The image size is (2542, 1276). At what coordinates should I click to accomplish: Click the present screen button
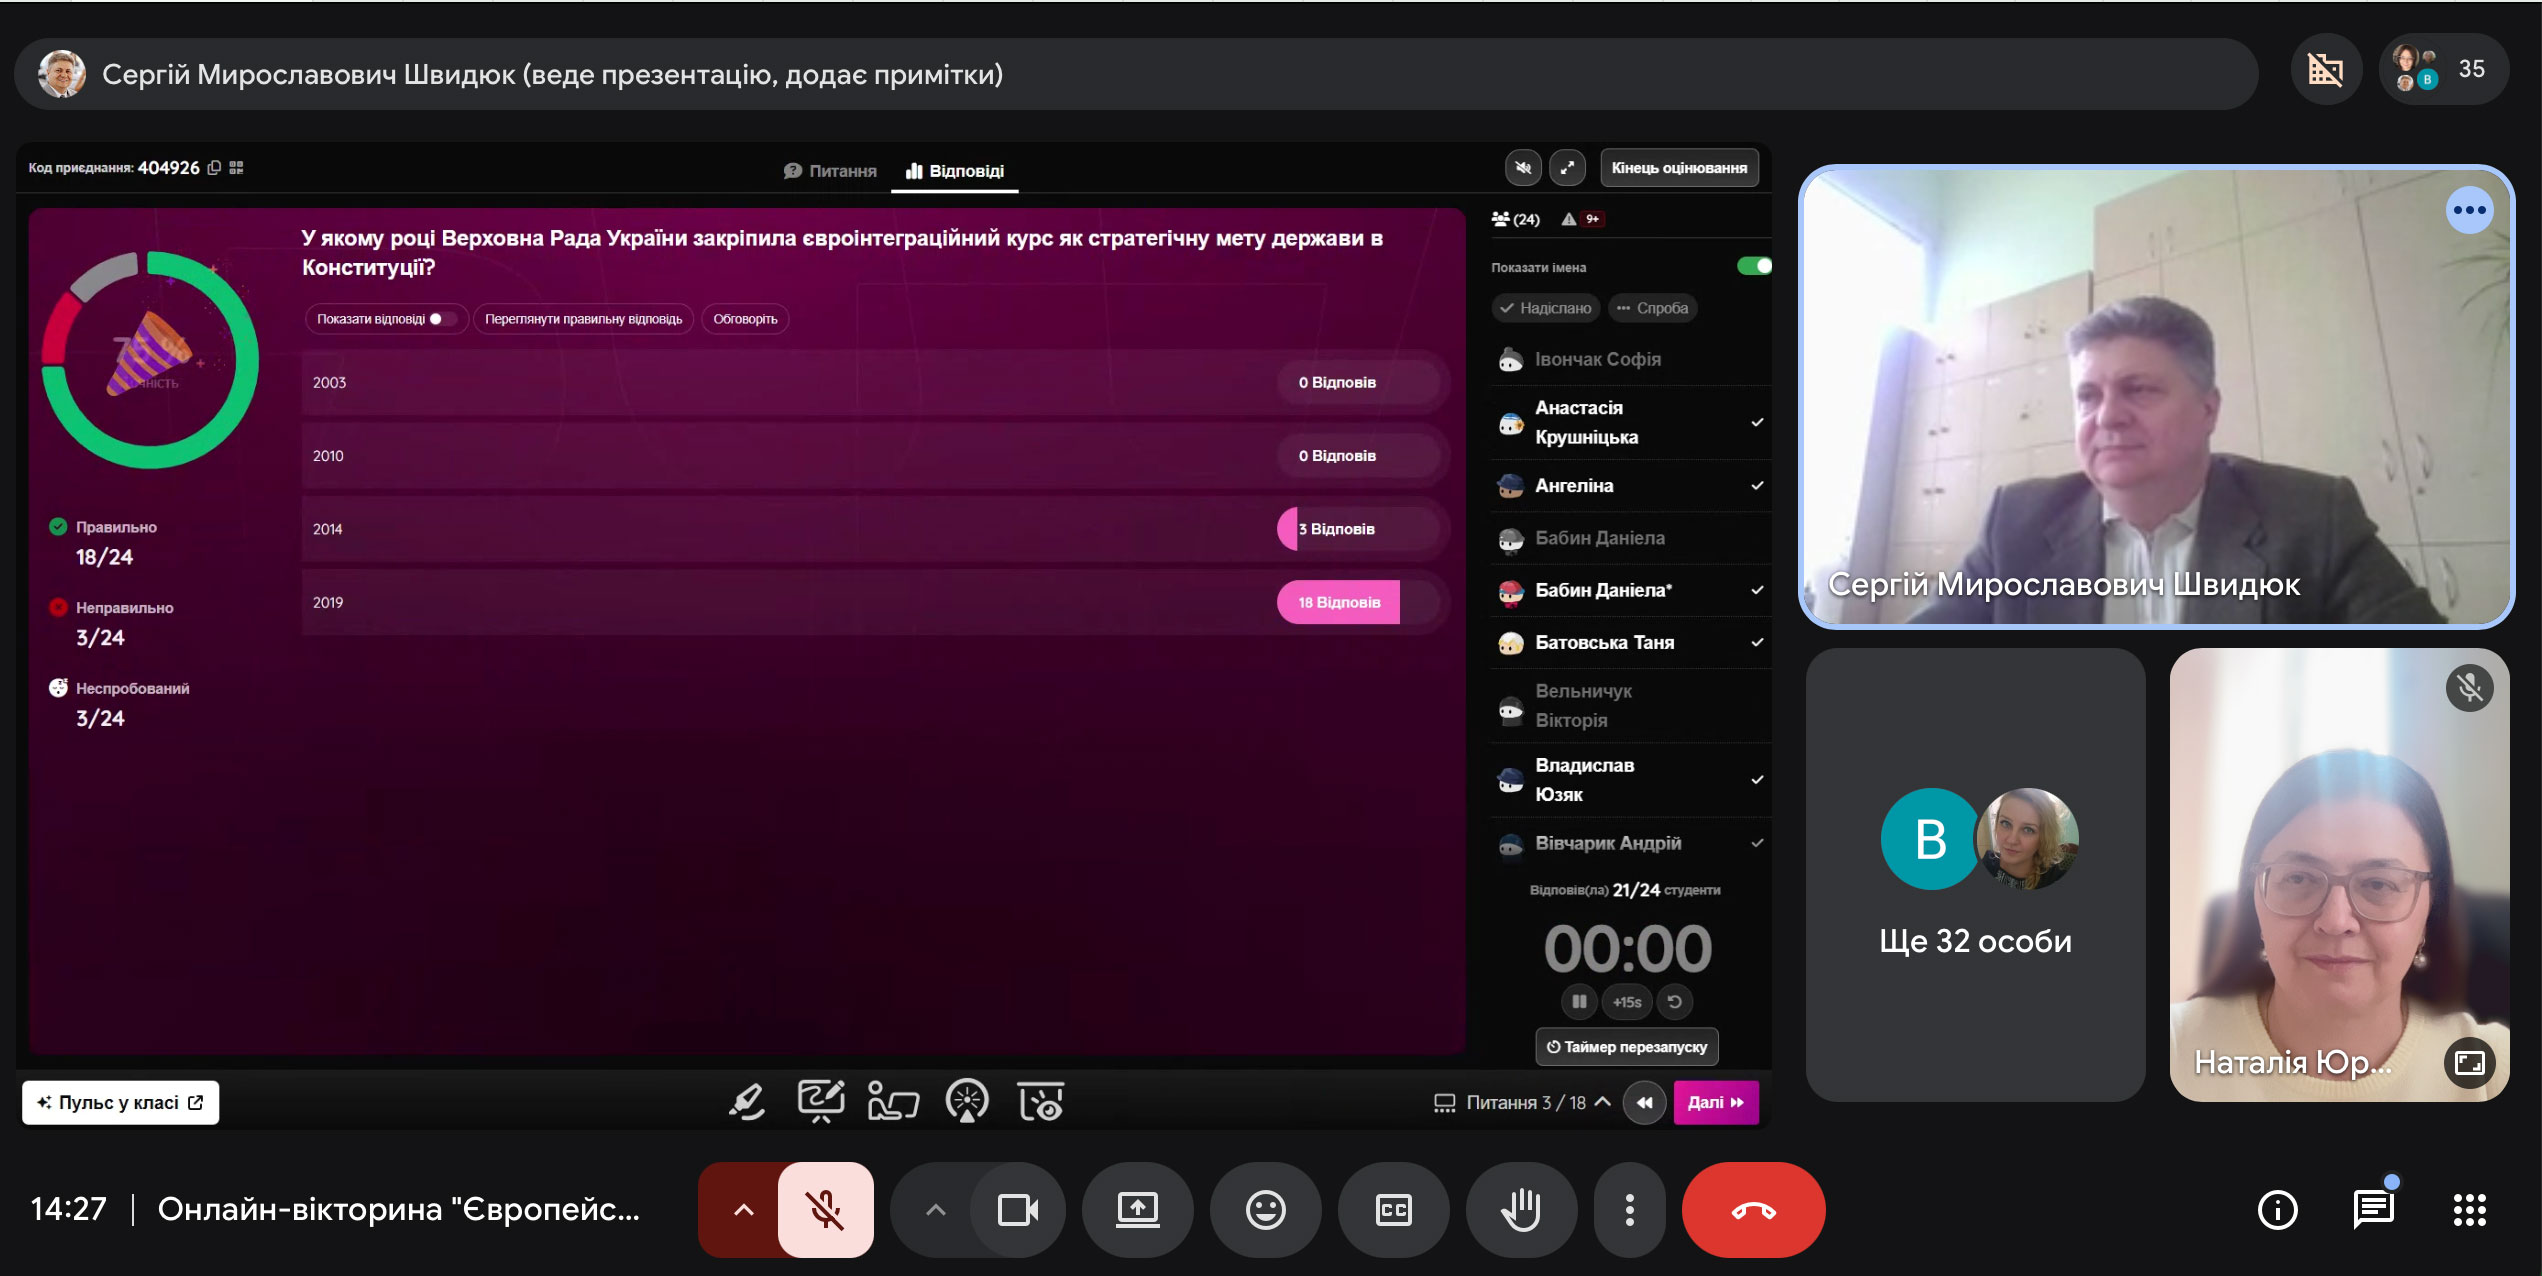click(1137, 1210)
